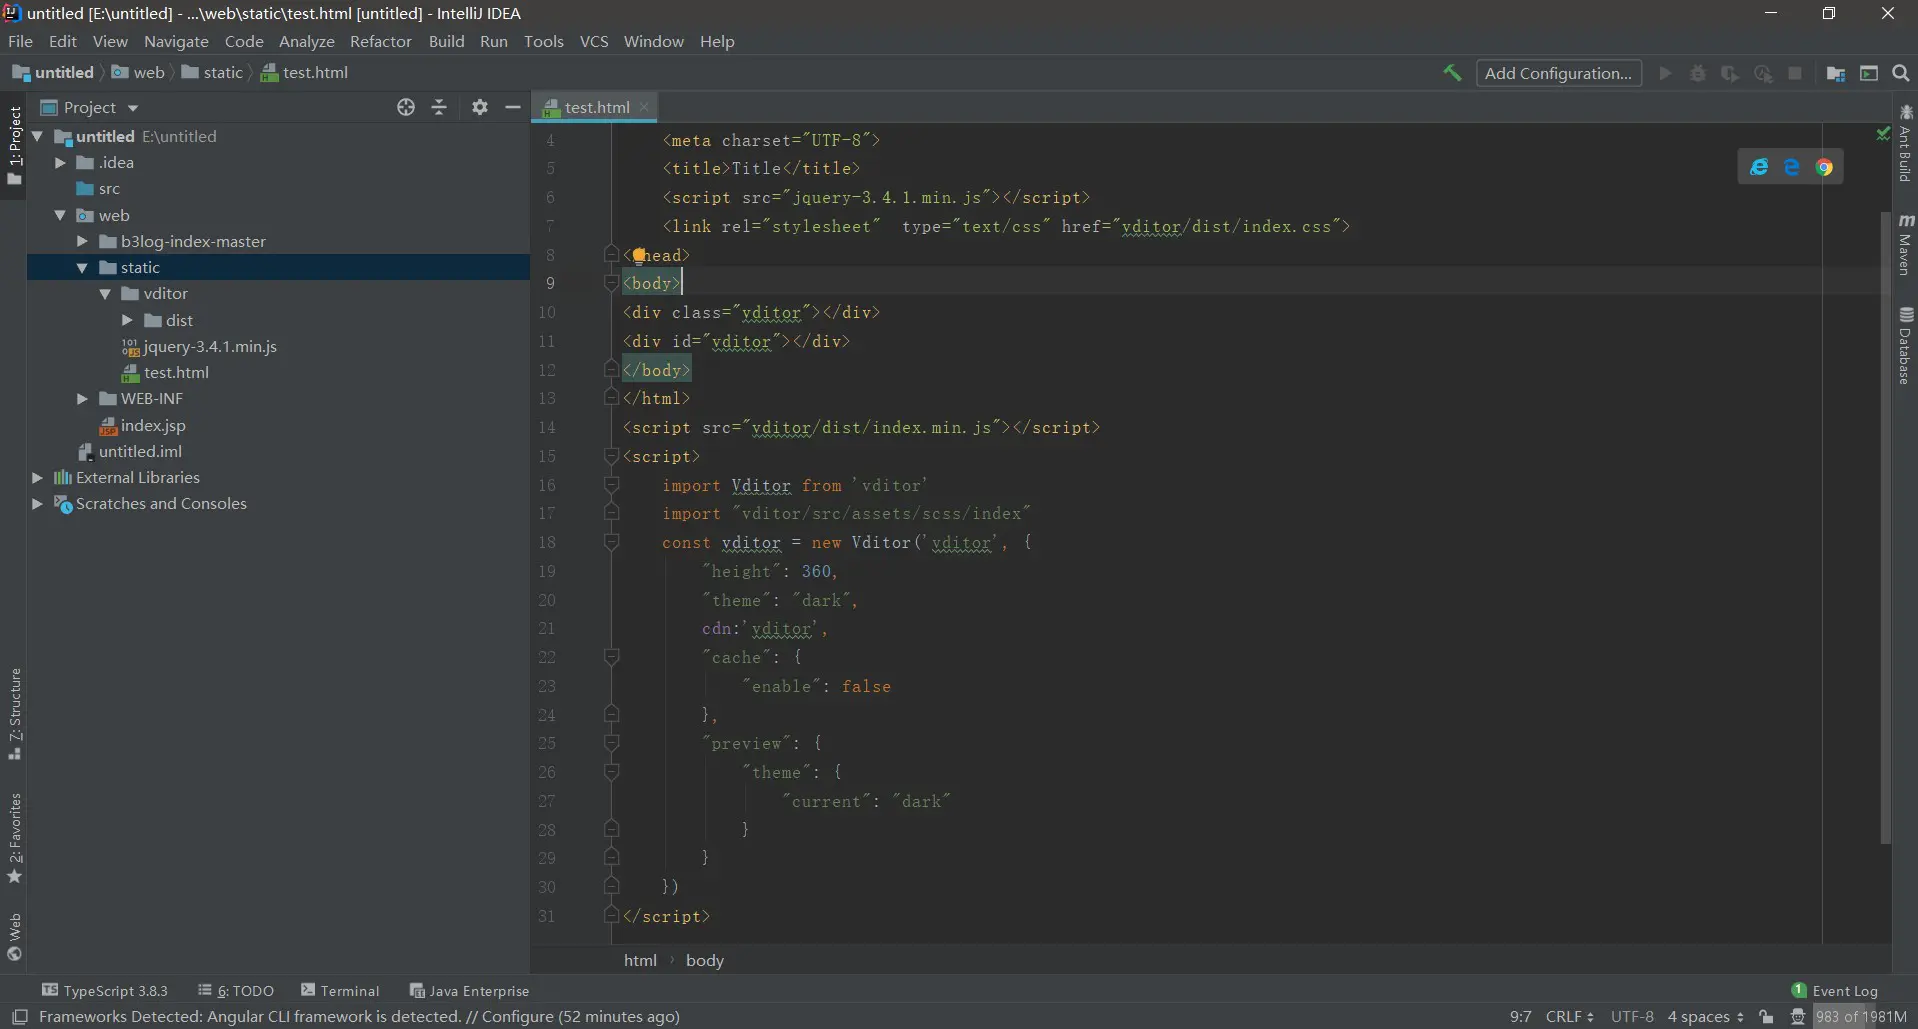This screenshot has width=1918, height=1029.
Task: Open Project panel settings gear
Action: tap(480, 107)
